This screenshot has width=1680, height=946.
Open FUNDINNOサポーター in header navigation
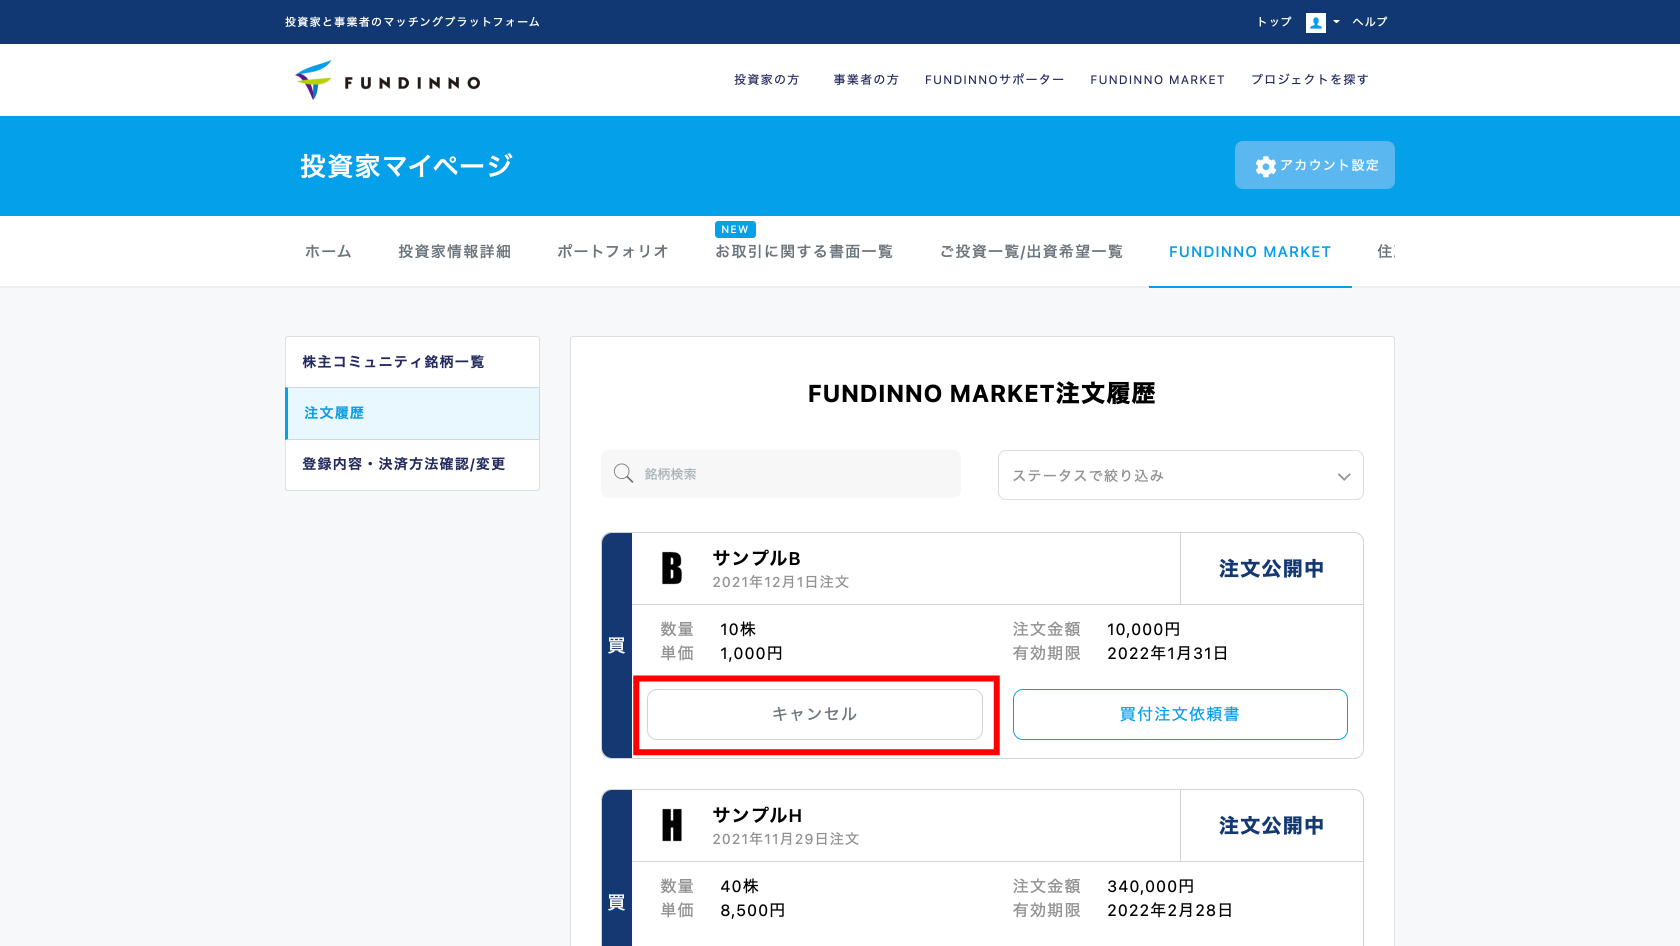tap(994, 80)
